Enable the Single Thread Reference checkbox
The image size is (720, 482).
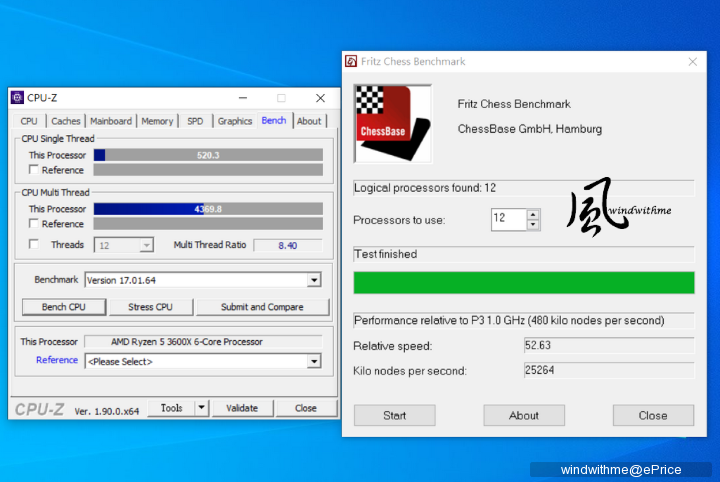(x=34, y=169)
